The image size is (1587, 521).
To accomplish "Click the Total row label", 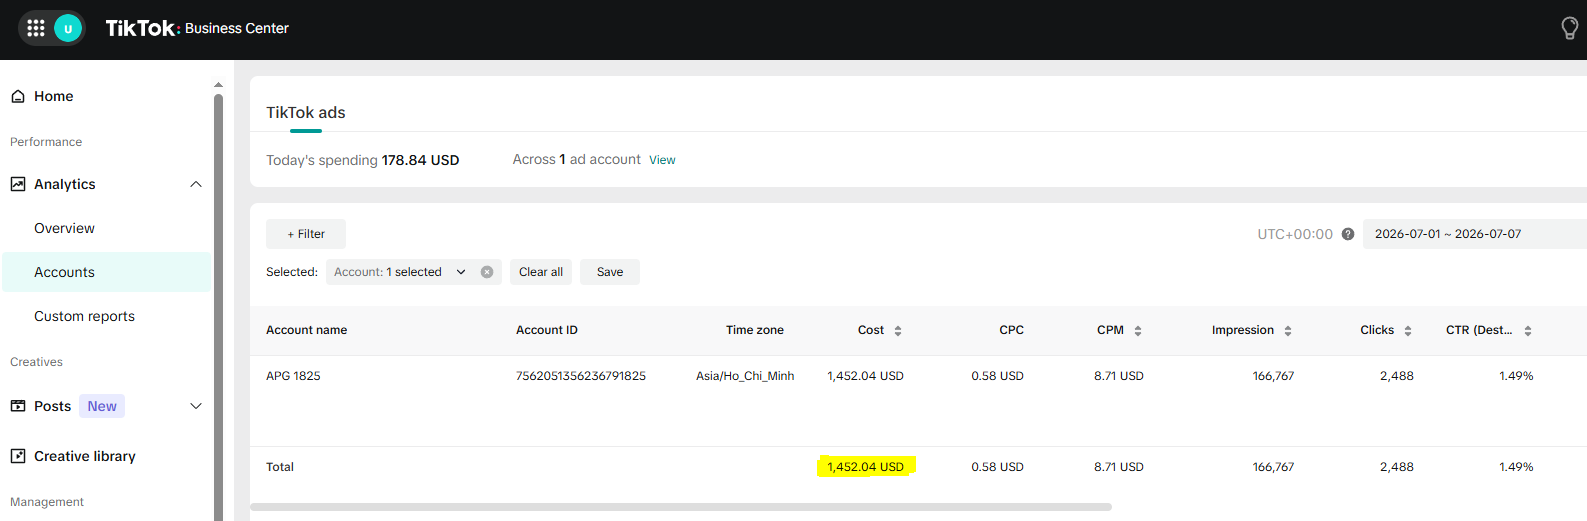I will pos(280,467).
